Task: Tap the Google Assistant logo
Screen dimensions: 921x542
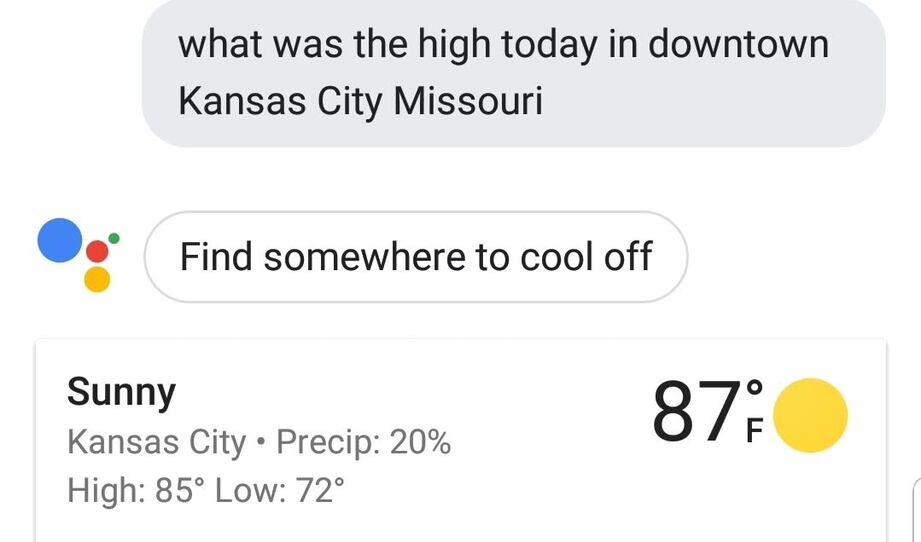Action: point(78,255)
